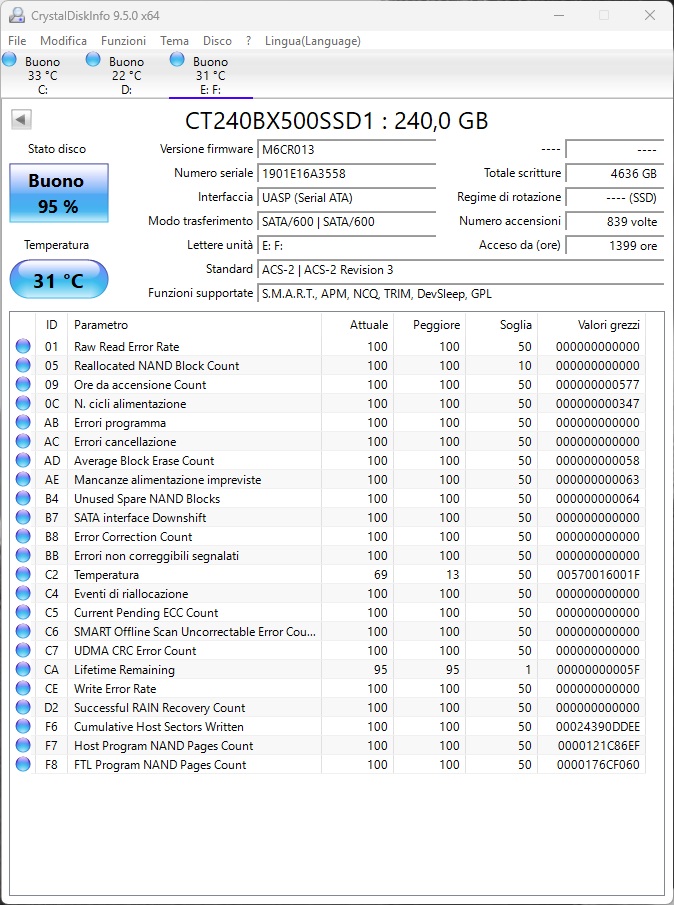Click status circle of Write Error Rate
This screenshot has width=674, height=905.
click(23, 689)
